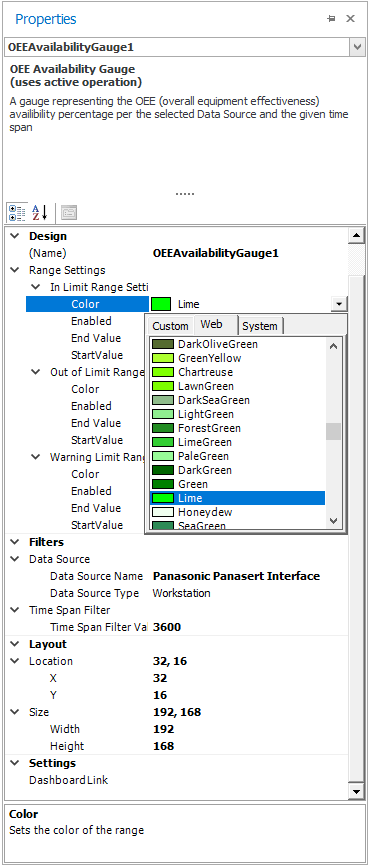Edit X value 32
Viewport: 371px width, 865px height.
pos(160,678)
